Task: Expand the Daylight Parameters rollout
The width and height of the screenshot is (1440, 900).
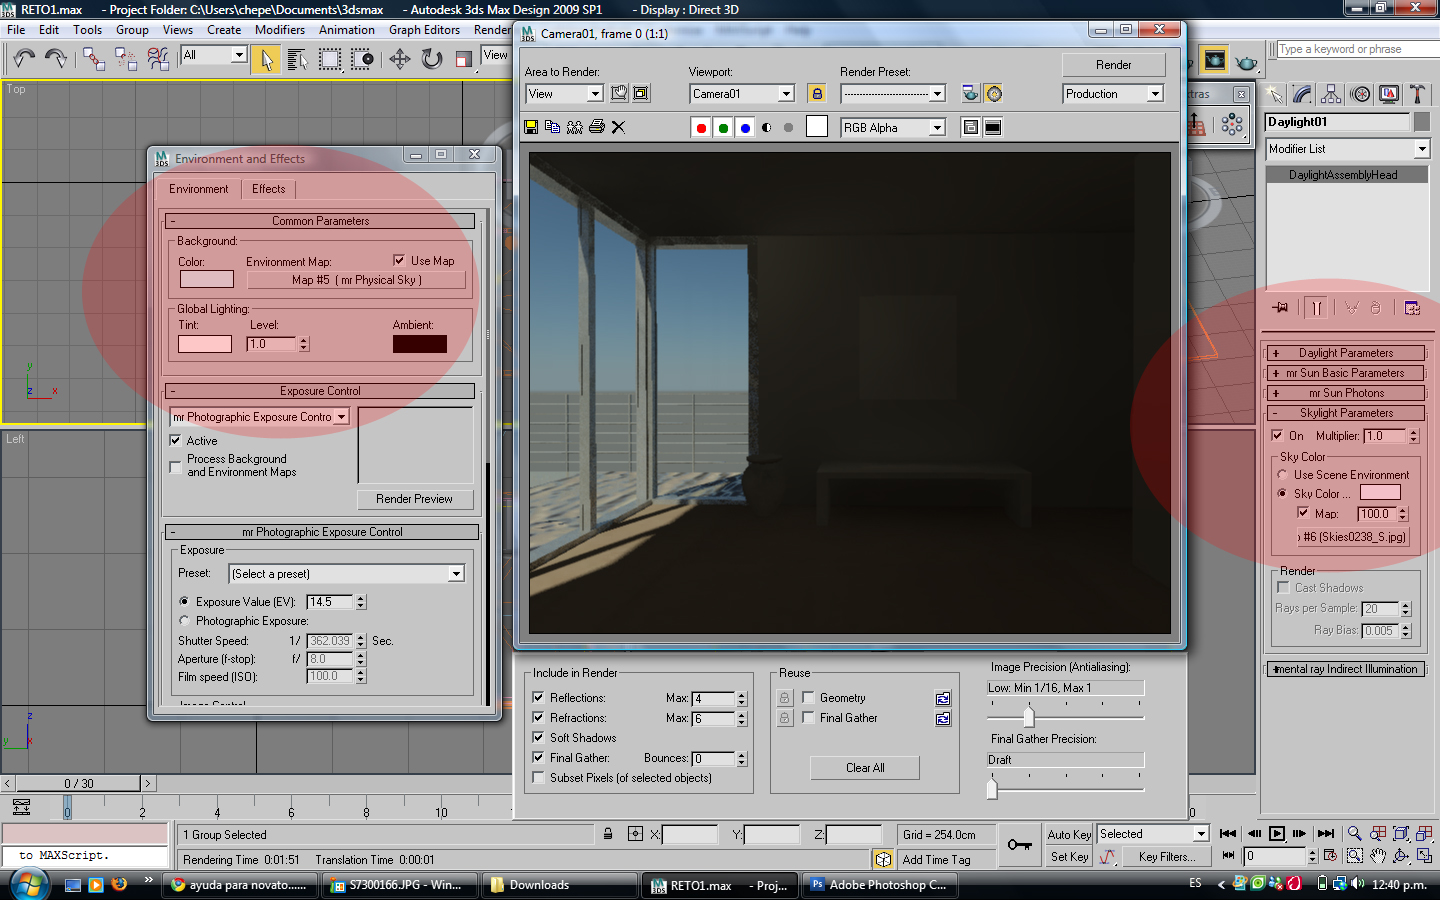Action: coord(1346,353)
